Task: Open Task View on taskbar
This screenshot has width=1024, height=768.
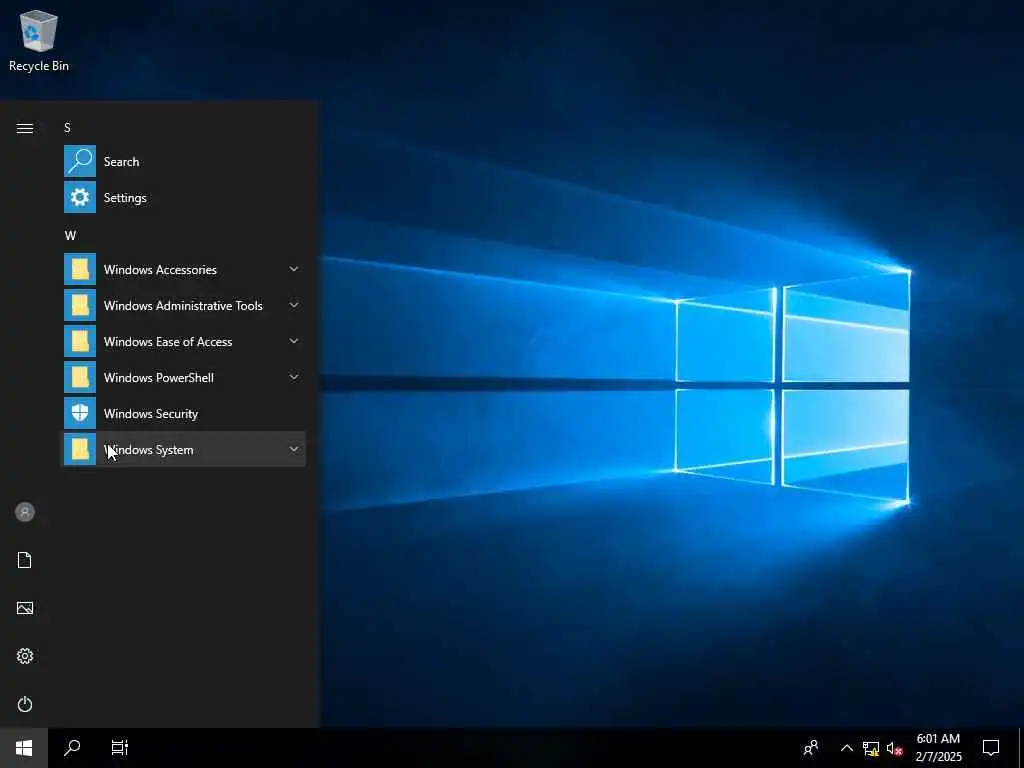Action: pos(120,748)
